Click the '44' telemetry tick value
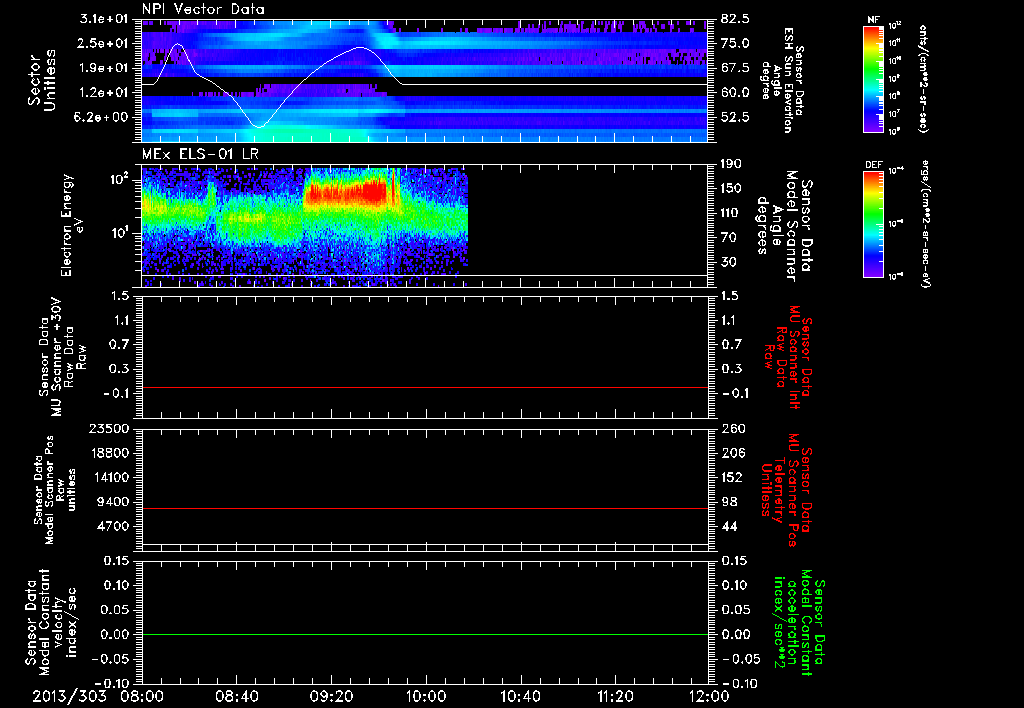Viewport: 1024px width, 708px height. (729, 526)
